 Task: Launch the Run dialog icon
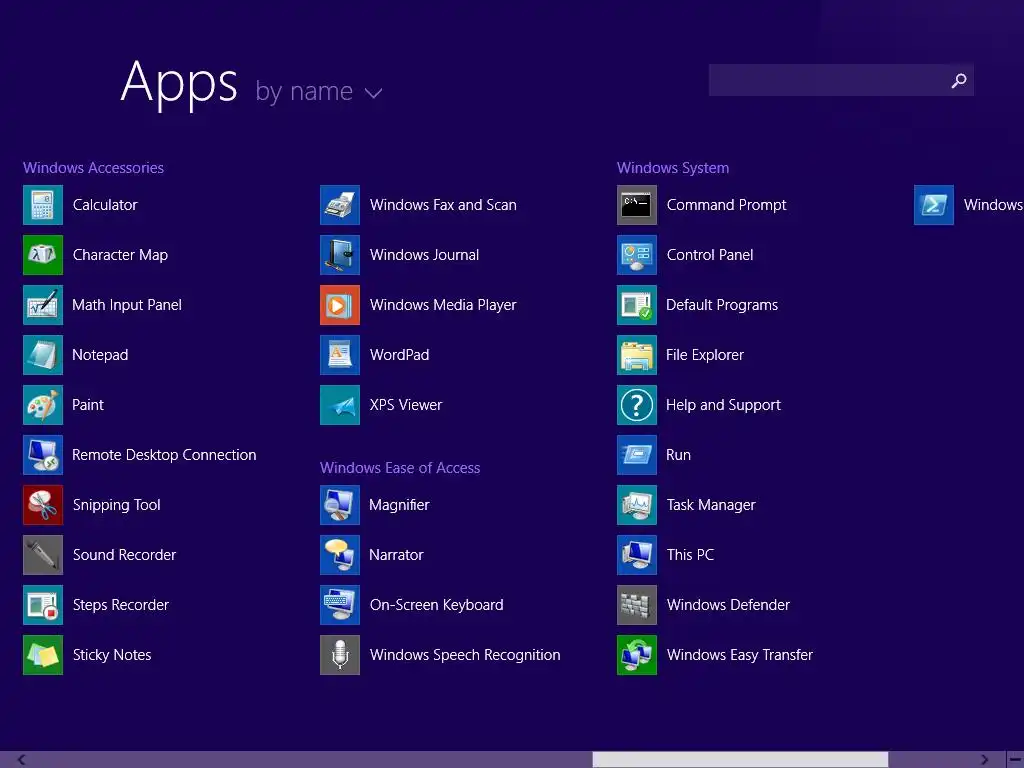637,455
